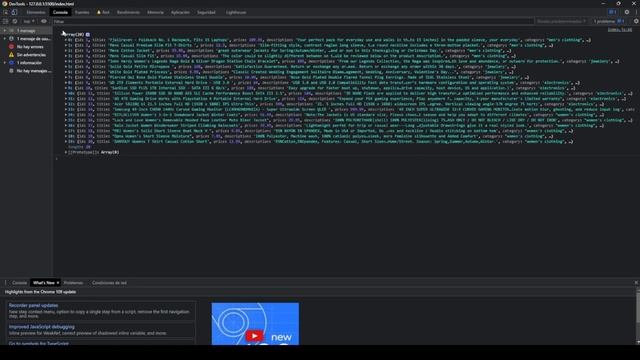Expand array item 2 Mens Cotton Jacket
Viewport: 640px width, 360px height.
pyautogui.click(x=66, y=51)
